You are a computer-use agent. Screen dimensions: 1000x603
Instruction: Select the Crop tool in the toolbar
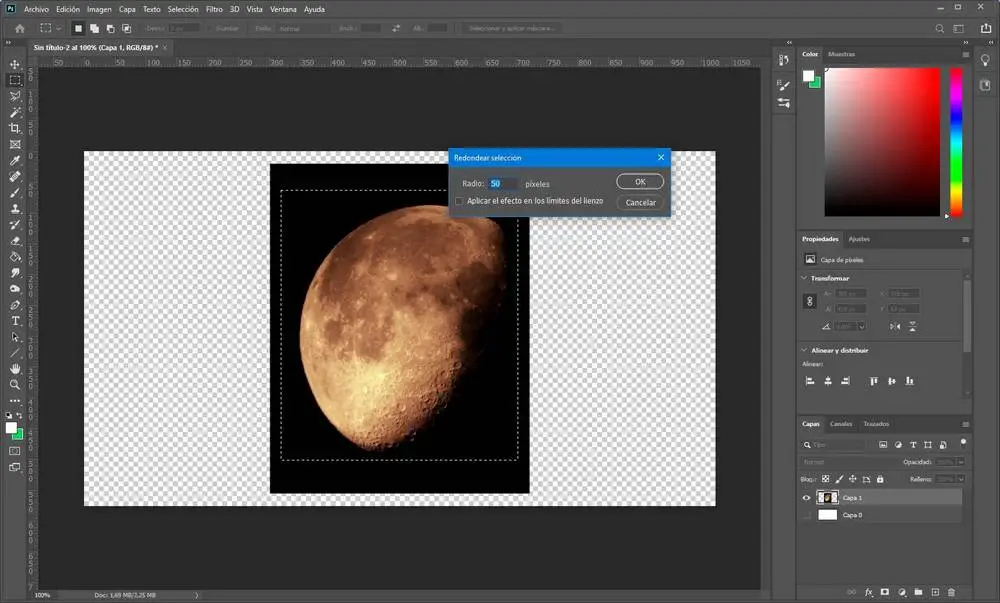(15, 128)
